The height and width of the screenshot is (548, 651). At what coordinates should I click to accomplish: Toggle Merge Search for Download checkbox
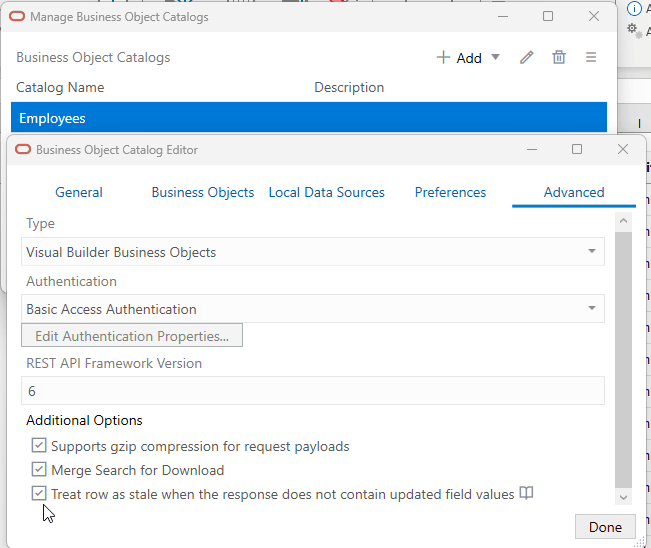coord(39,470)
